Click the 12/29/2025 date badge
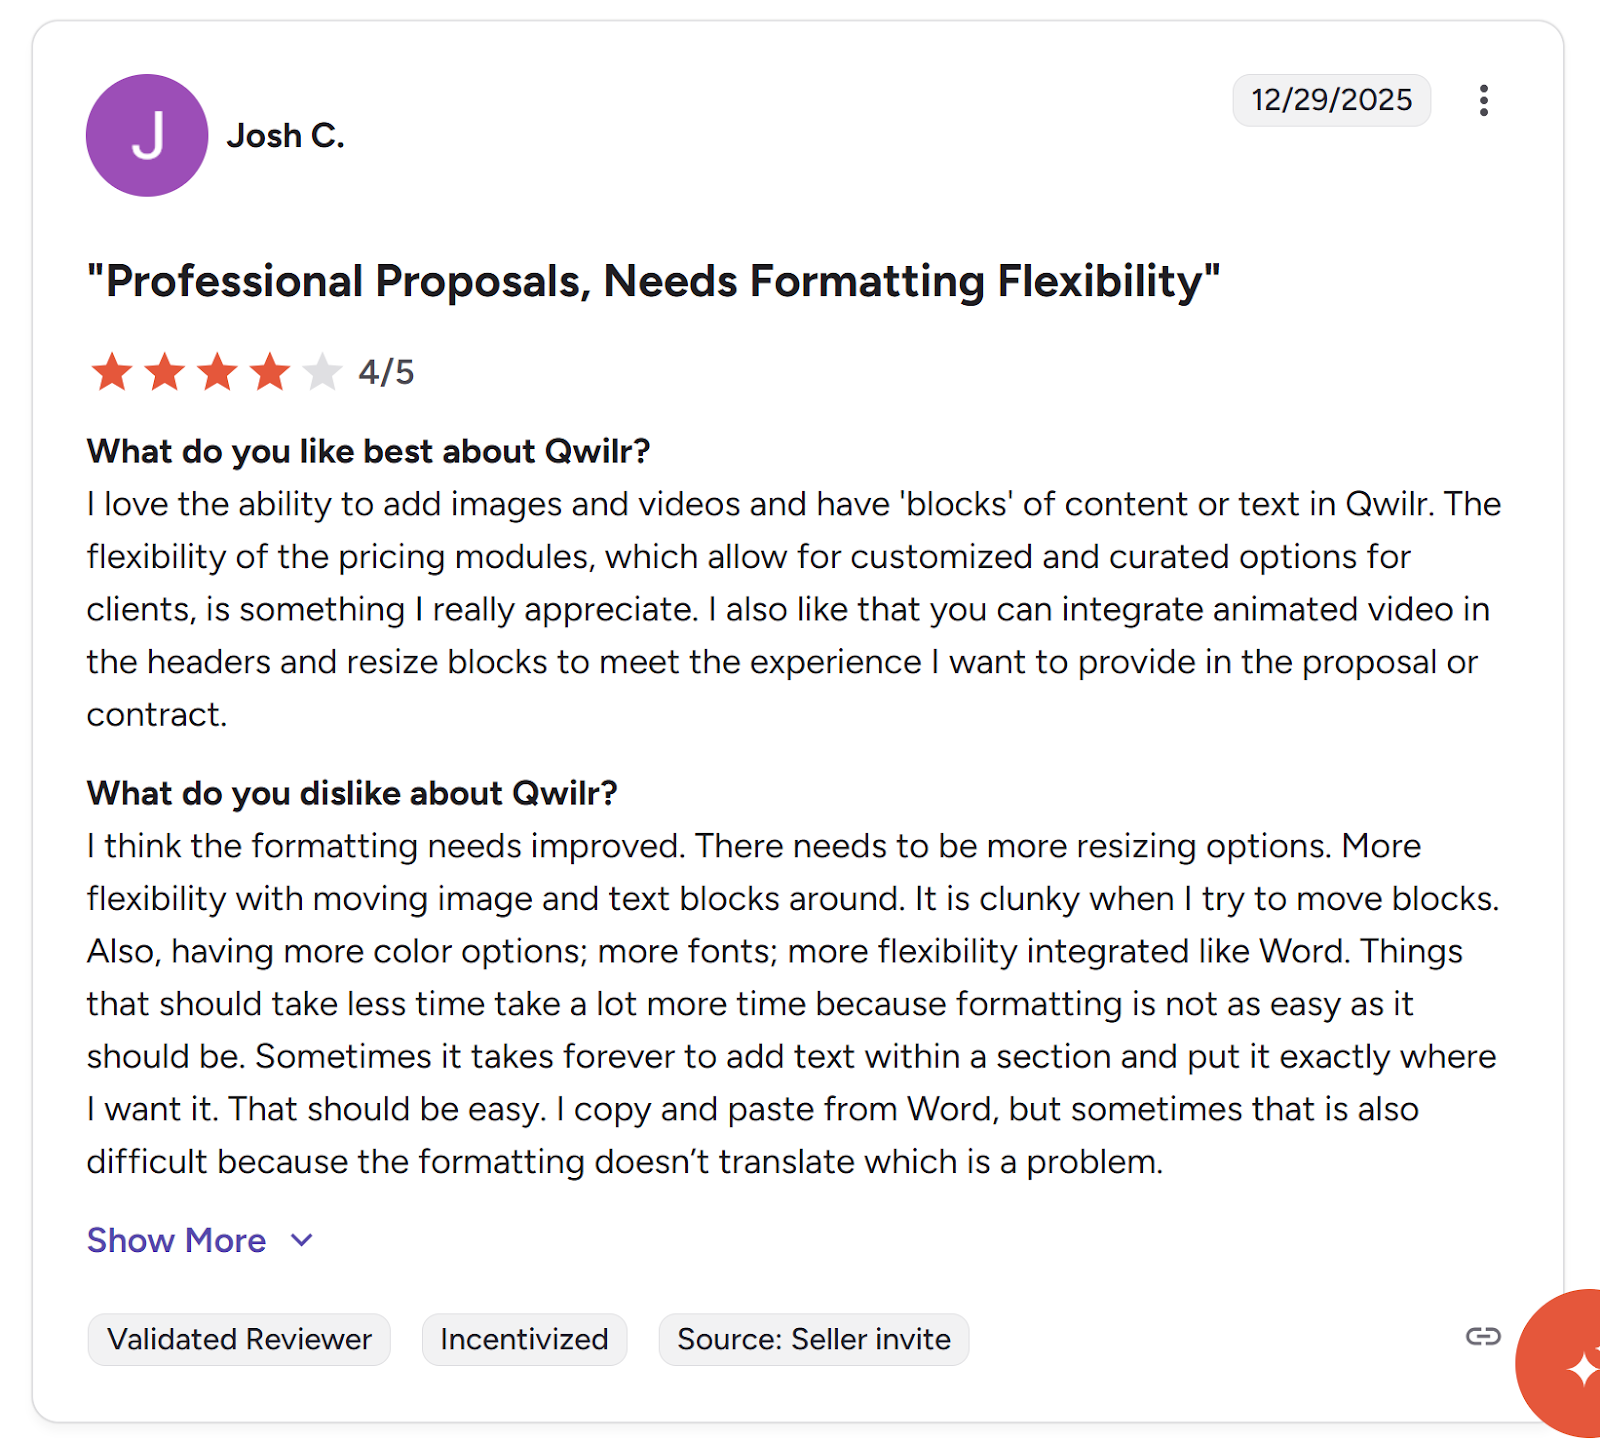 1331,100
